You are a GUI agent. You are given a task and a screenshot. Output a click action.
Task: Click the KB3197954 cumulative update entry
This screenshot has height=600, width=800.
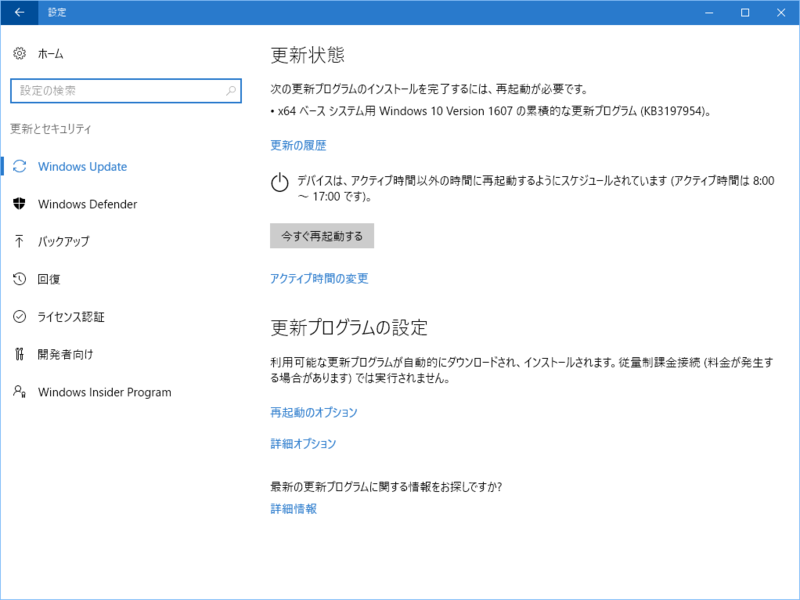(491, 111)
